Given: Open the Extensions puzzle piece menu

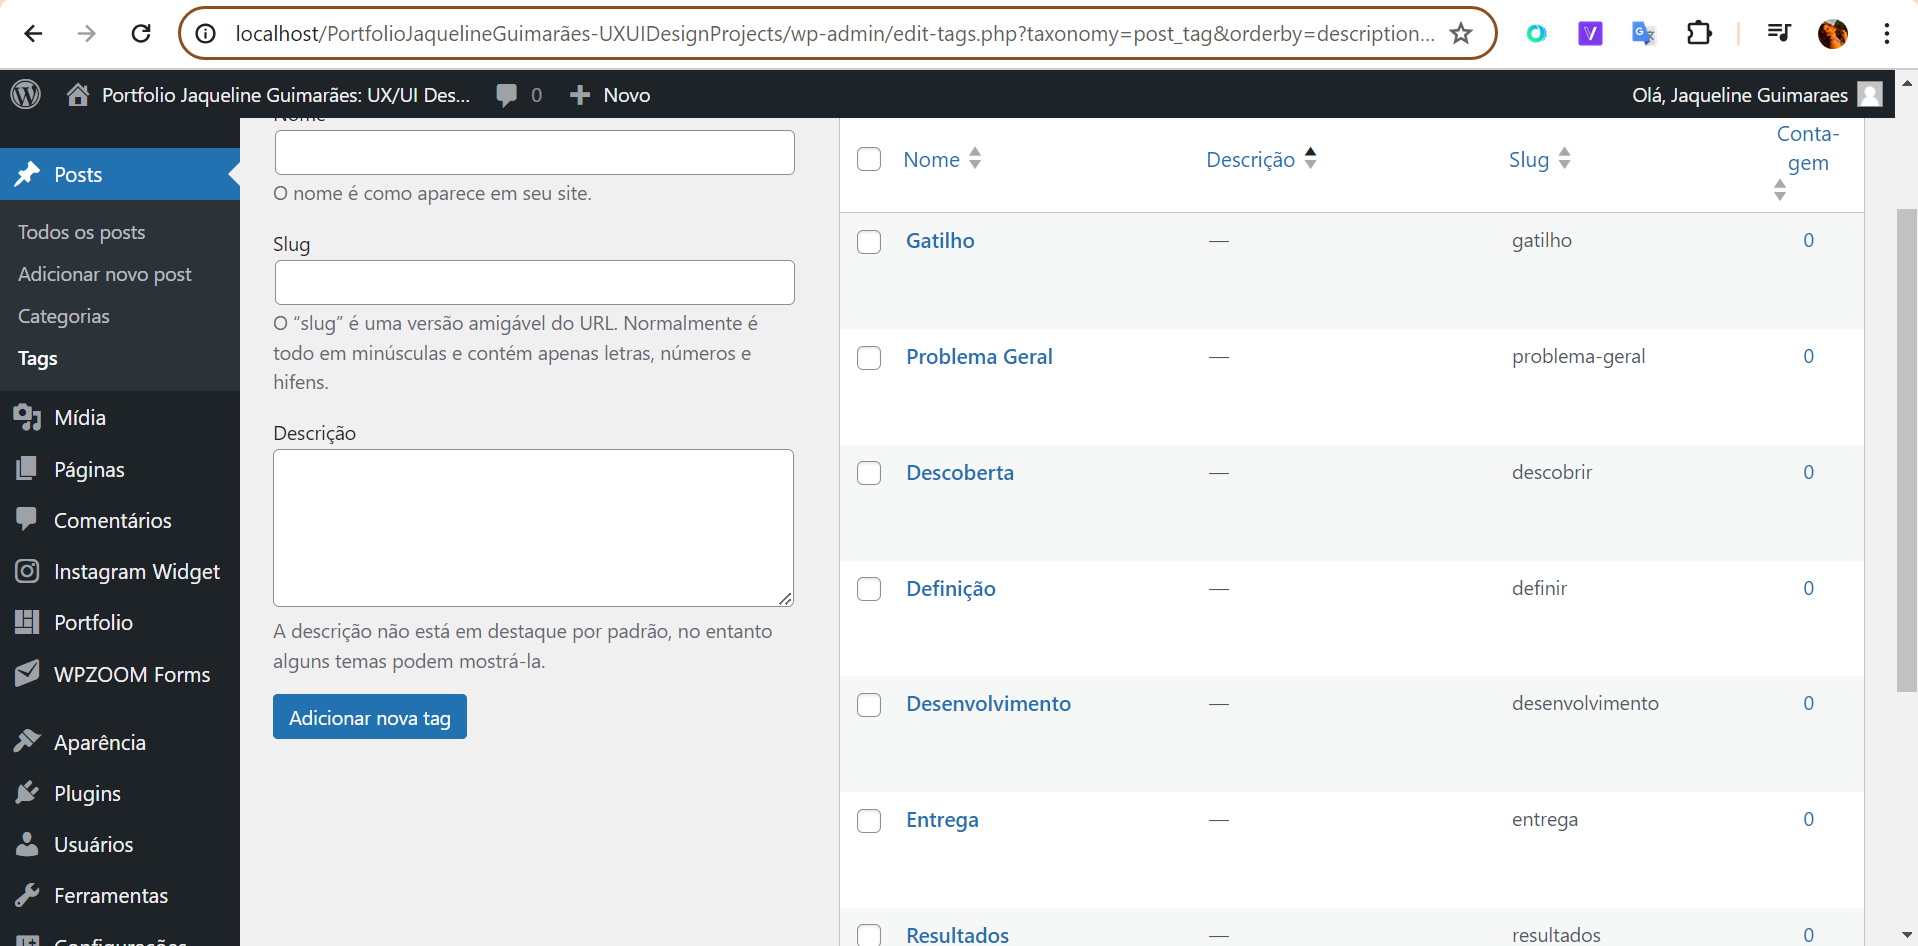Looking at the screenshot, I should [x=1698, y=34].
